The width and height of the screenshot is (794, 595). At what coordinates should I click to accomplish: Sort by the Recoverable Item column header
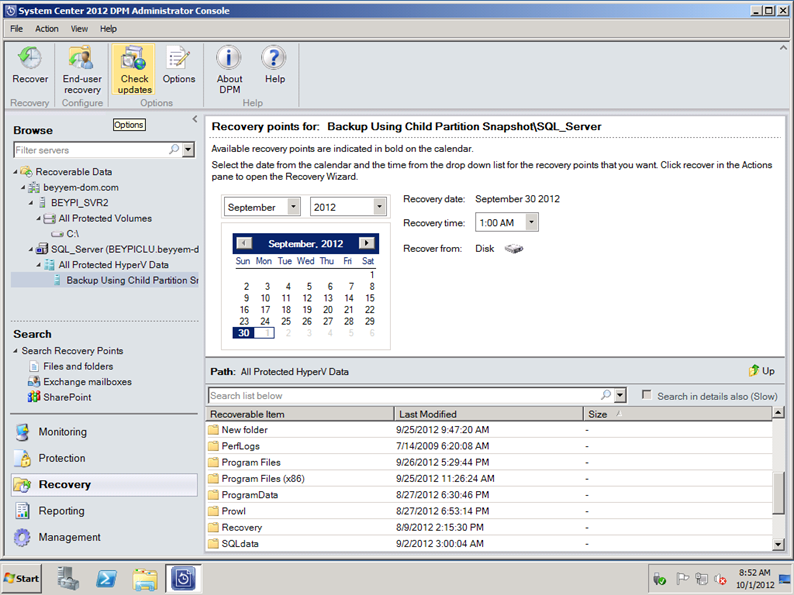[300, 414]
